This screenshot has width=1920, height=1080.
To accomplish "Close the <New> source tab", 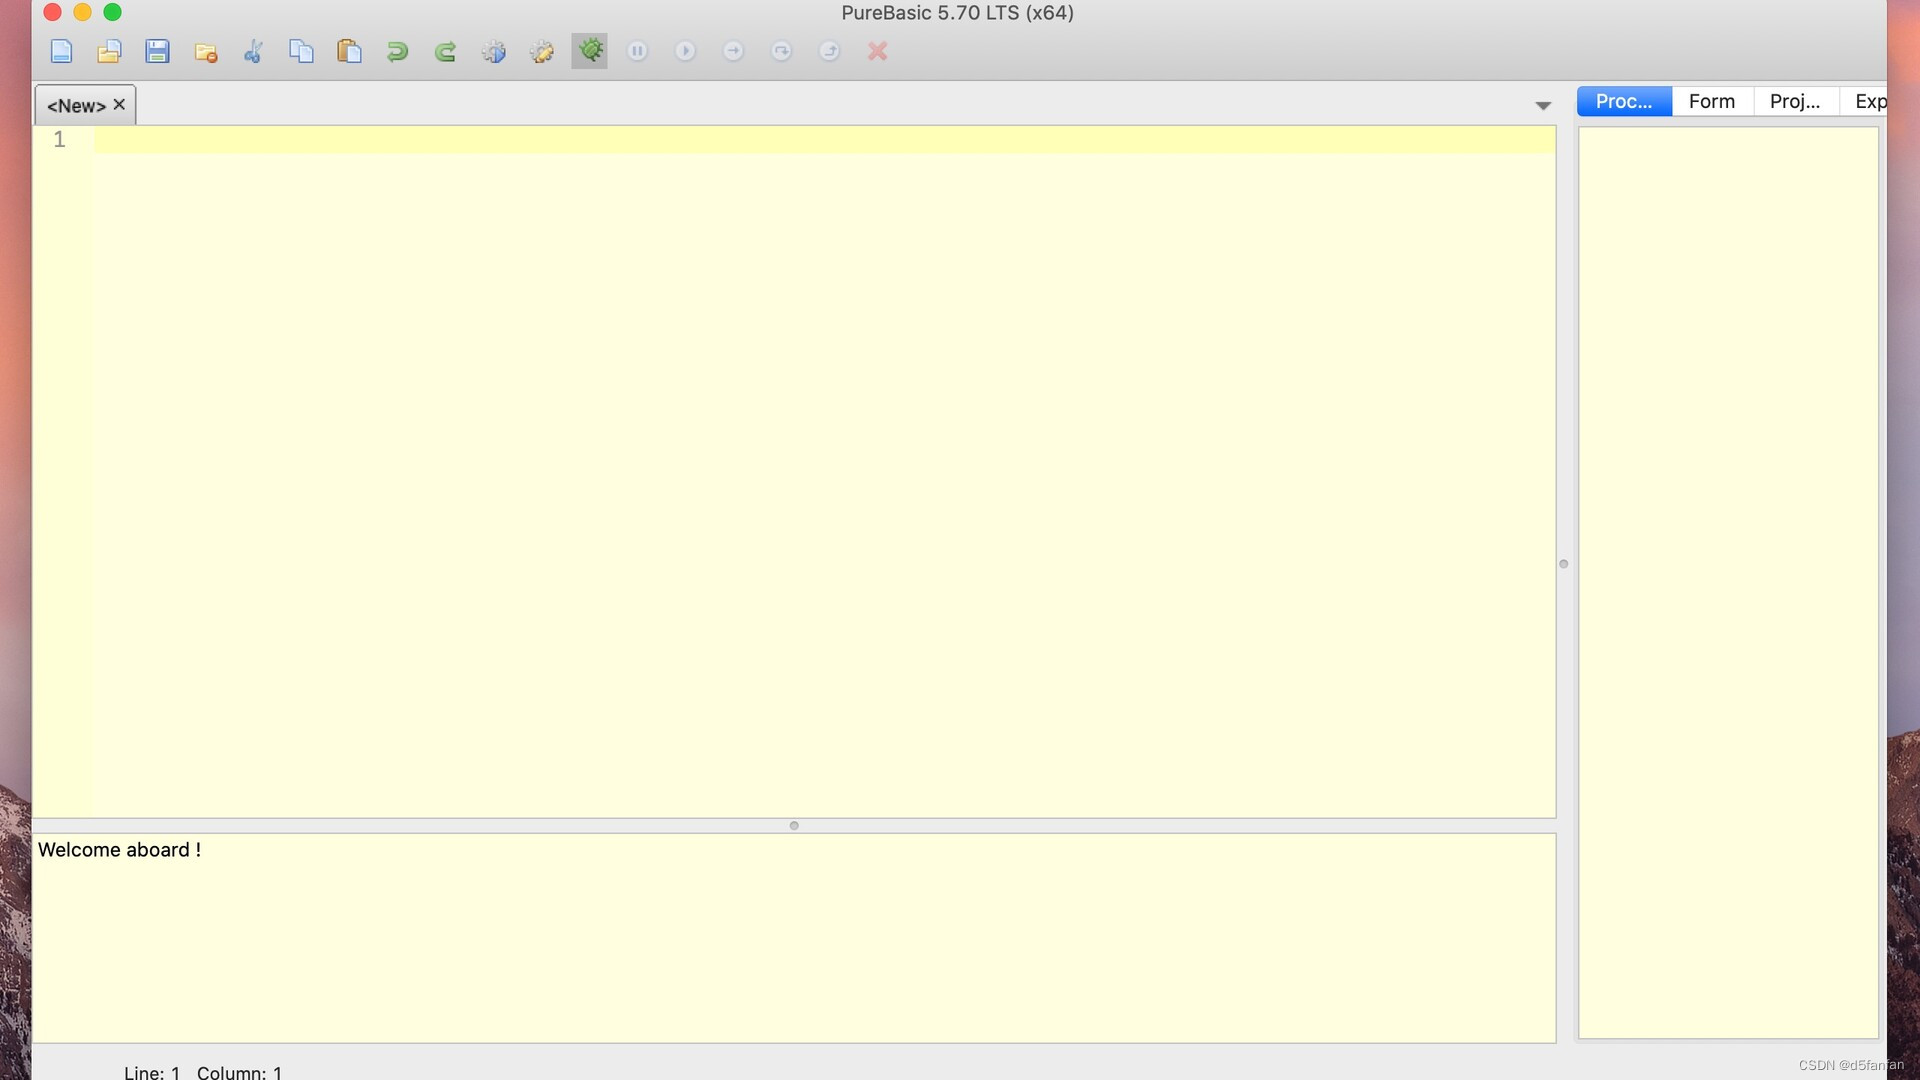I will point(119,104).
